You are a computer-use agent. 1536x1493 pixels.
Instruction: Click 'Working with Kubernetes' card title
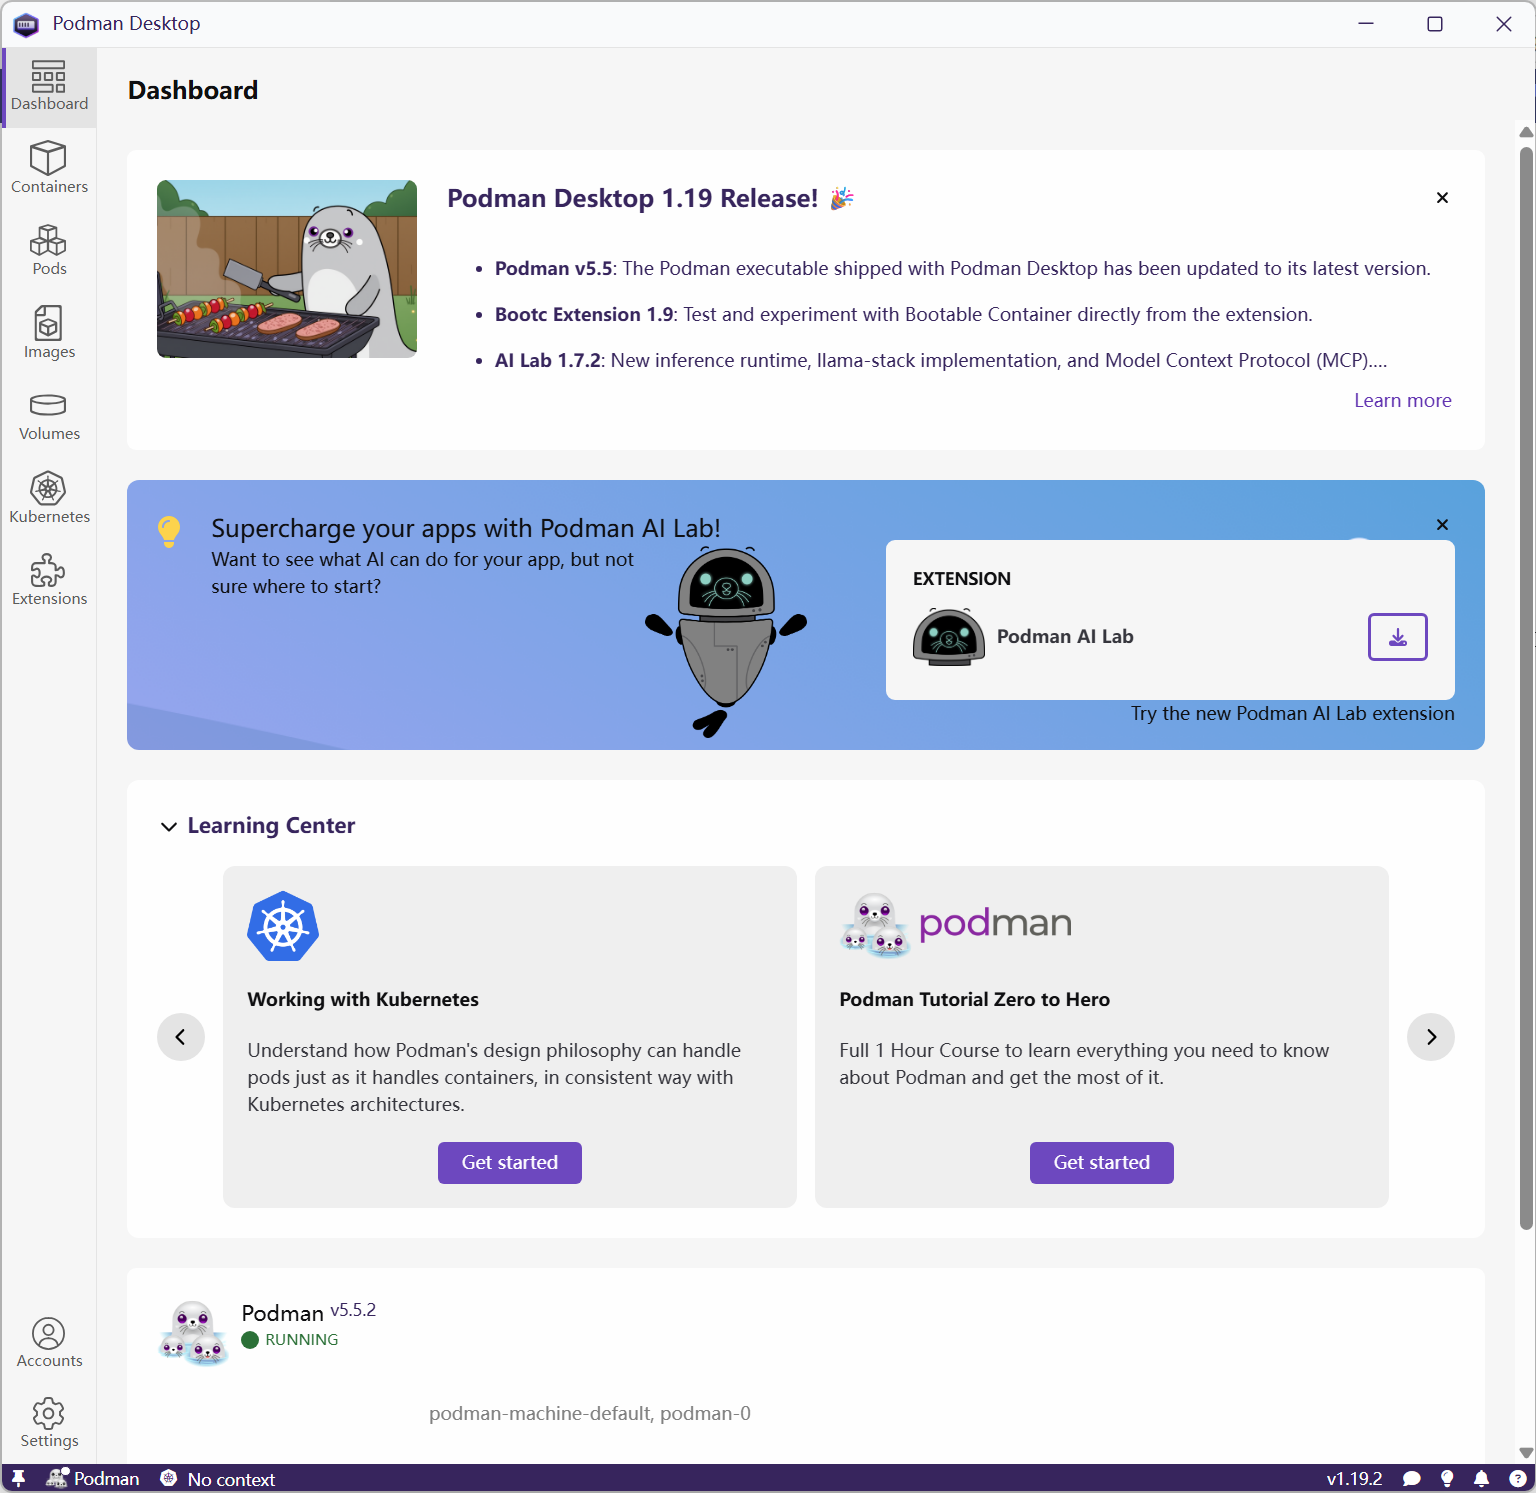[x=363, y=1000]
